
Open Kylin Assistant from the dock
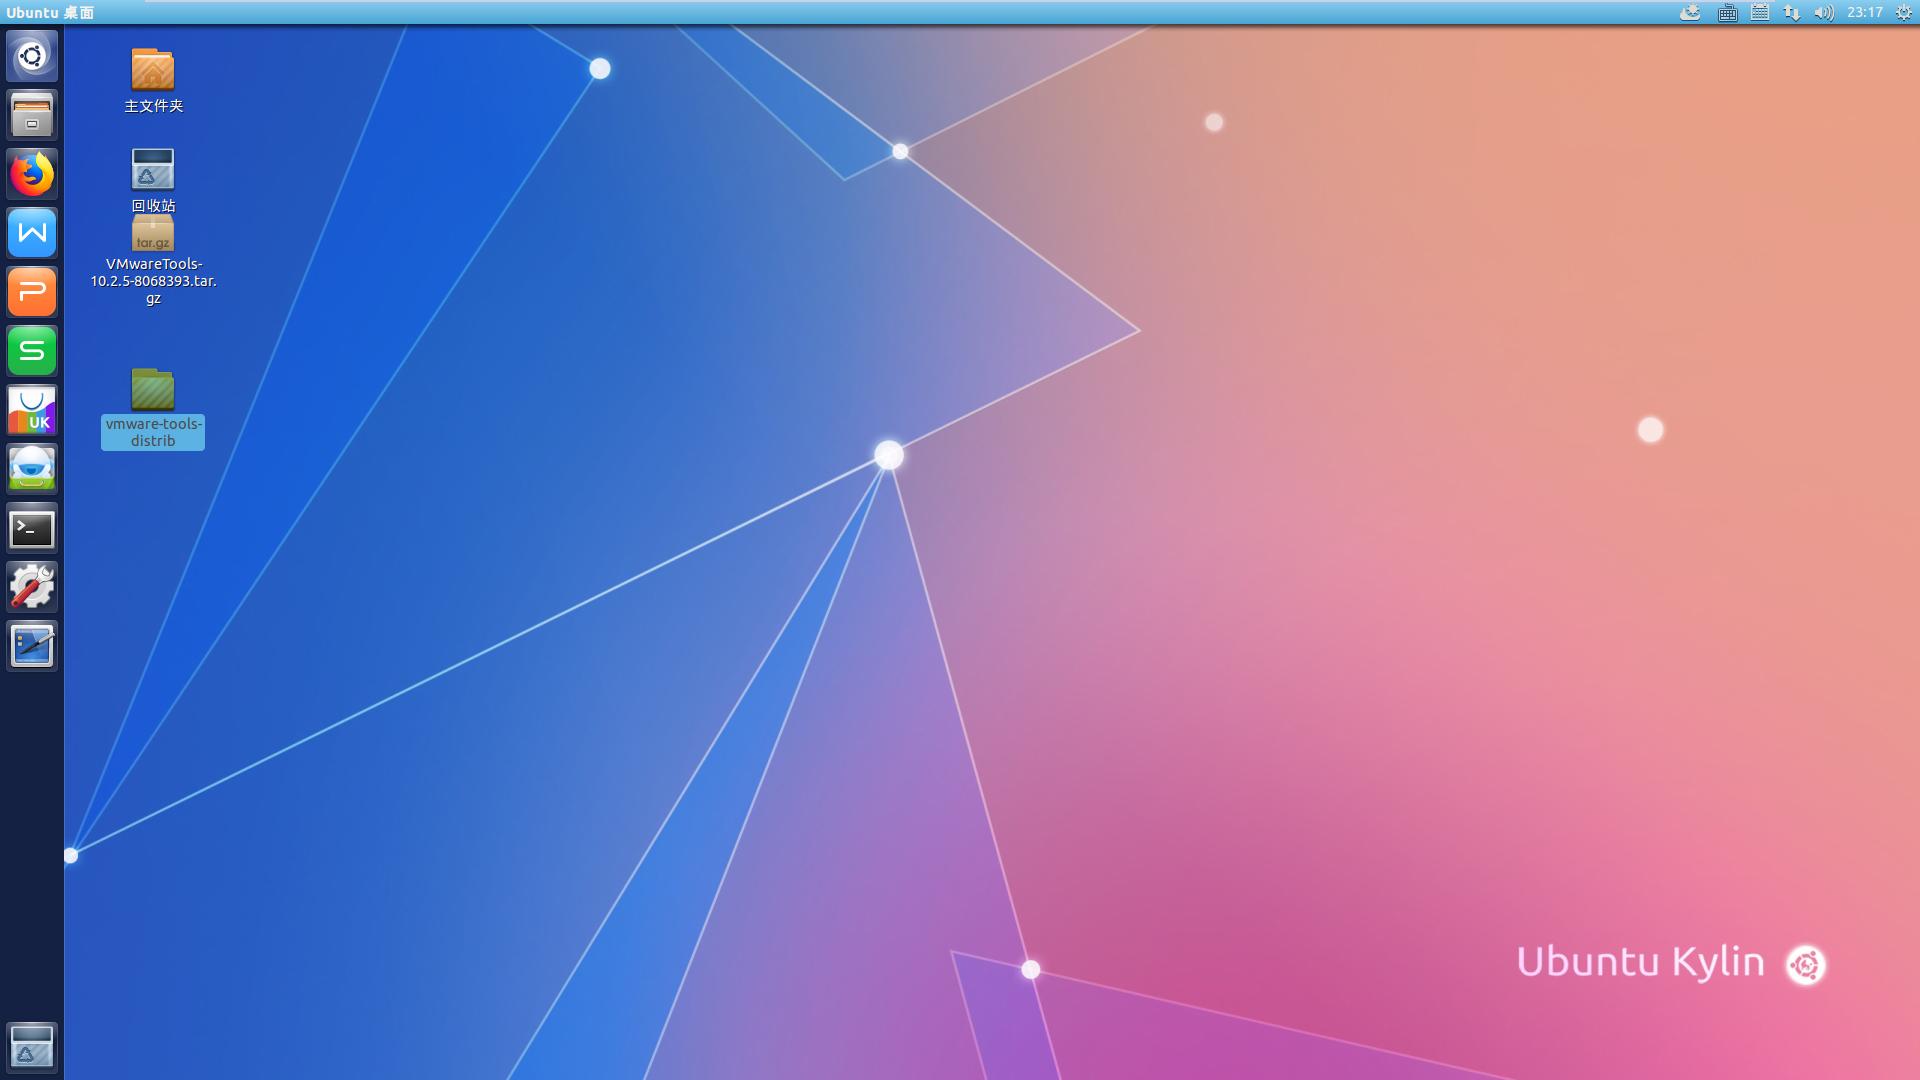click(x=32, y=469)
